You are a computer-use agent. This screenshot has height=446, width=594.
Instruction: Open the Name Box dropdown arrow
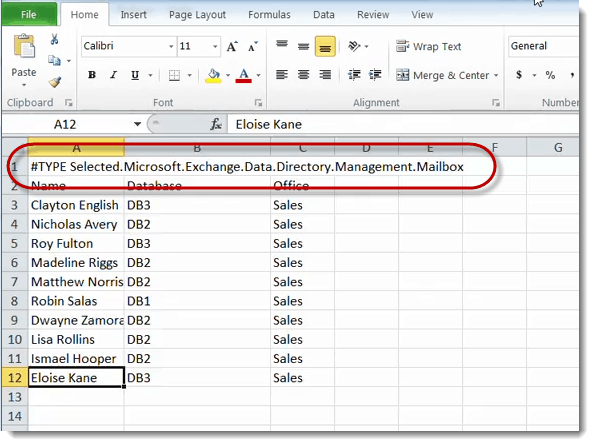pos(137,124)
